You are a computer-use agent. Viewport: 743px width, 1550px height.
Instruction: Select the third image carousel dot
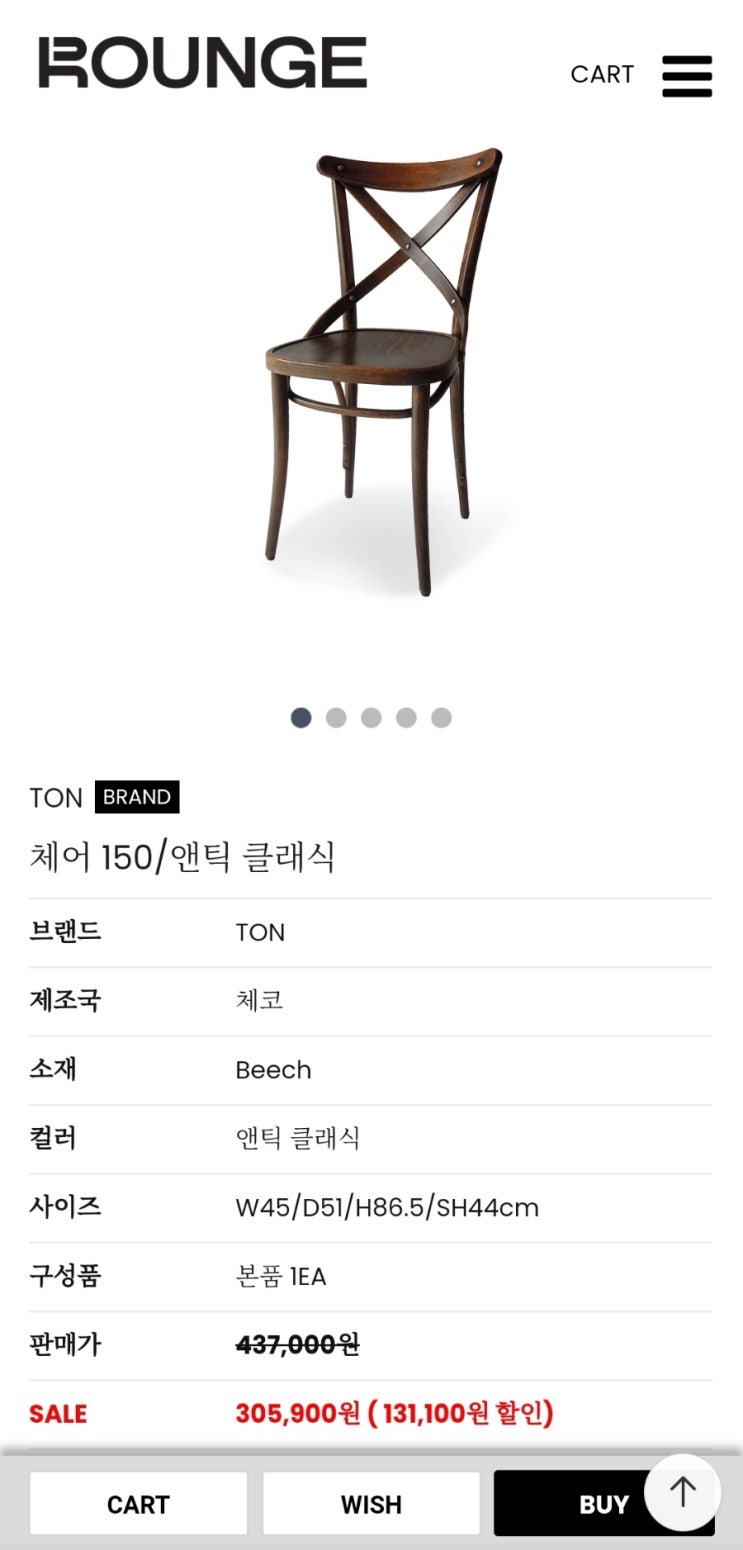point(371,718)
